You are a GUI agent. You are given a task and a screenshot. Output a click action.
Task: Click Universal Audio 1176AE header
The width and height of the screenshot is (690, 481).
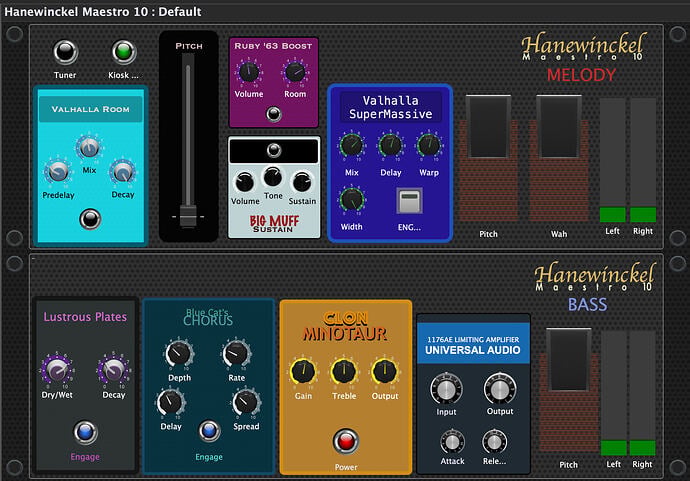pos(473,344)
